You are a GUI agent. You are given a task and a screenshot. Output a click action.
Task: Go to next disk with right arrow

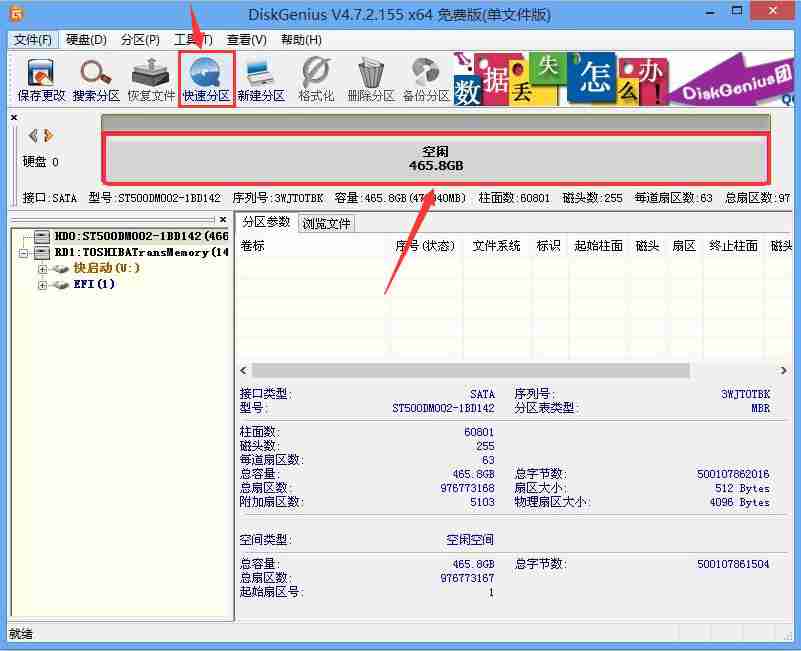click(48, 135)
